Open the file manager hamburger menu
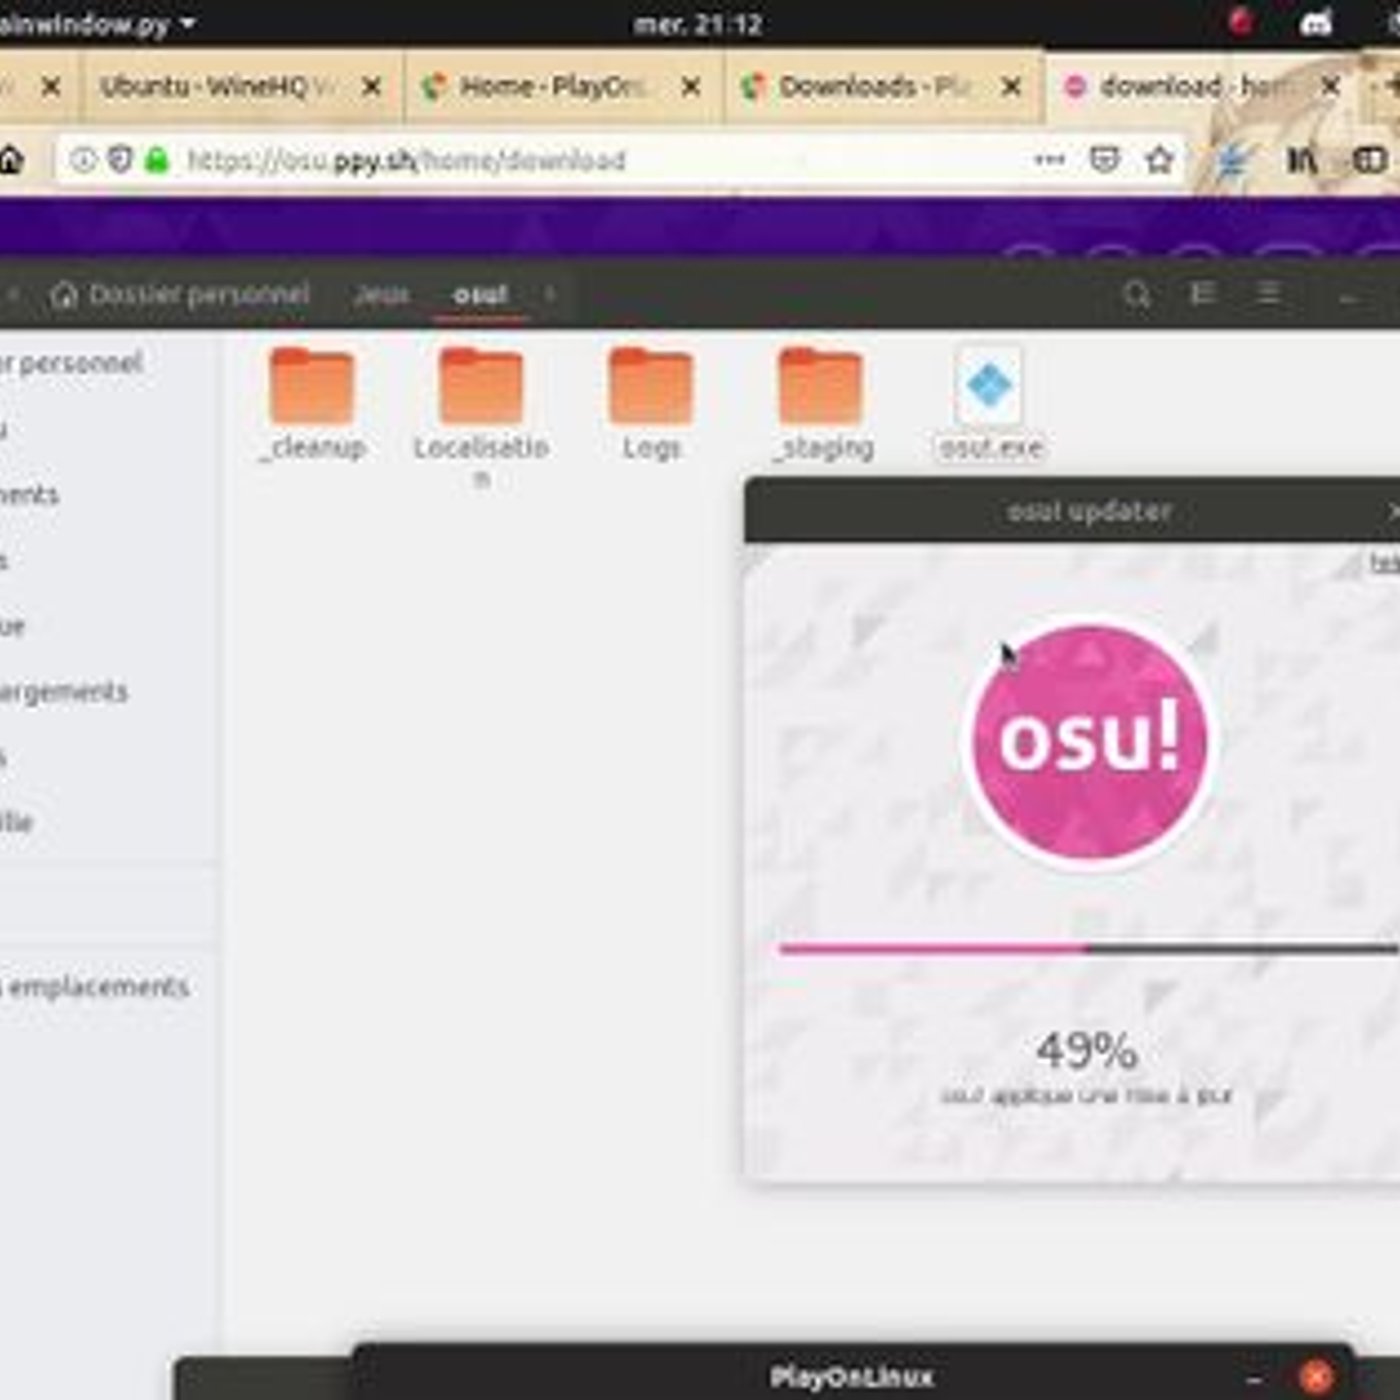 1269,293
